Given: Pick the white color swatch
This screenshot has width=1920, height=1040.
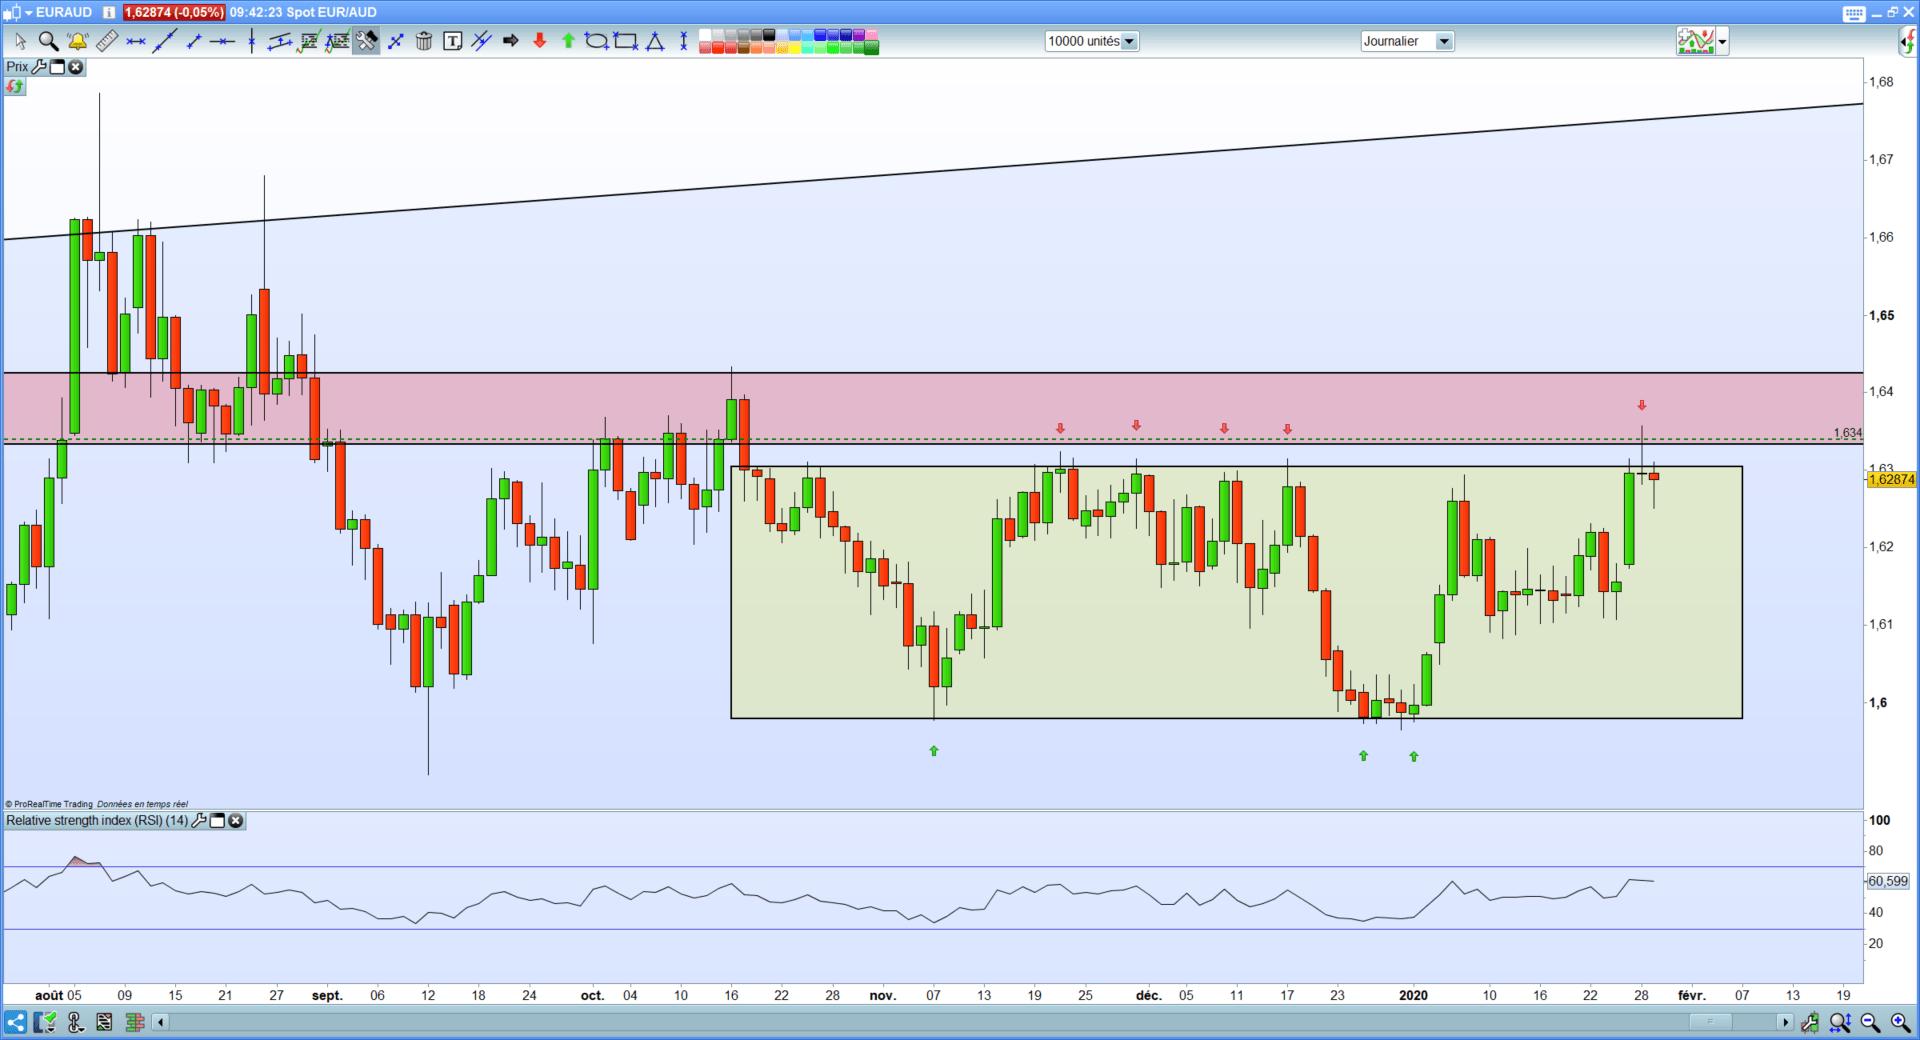Looking at the screenshot, I should point(705,35).
